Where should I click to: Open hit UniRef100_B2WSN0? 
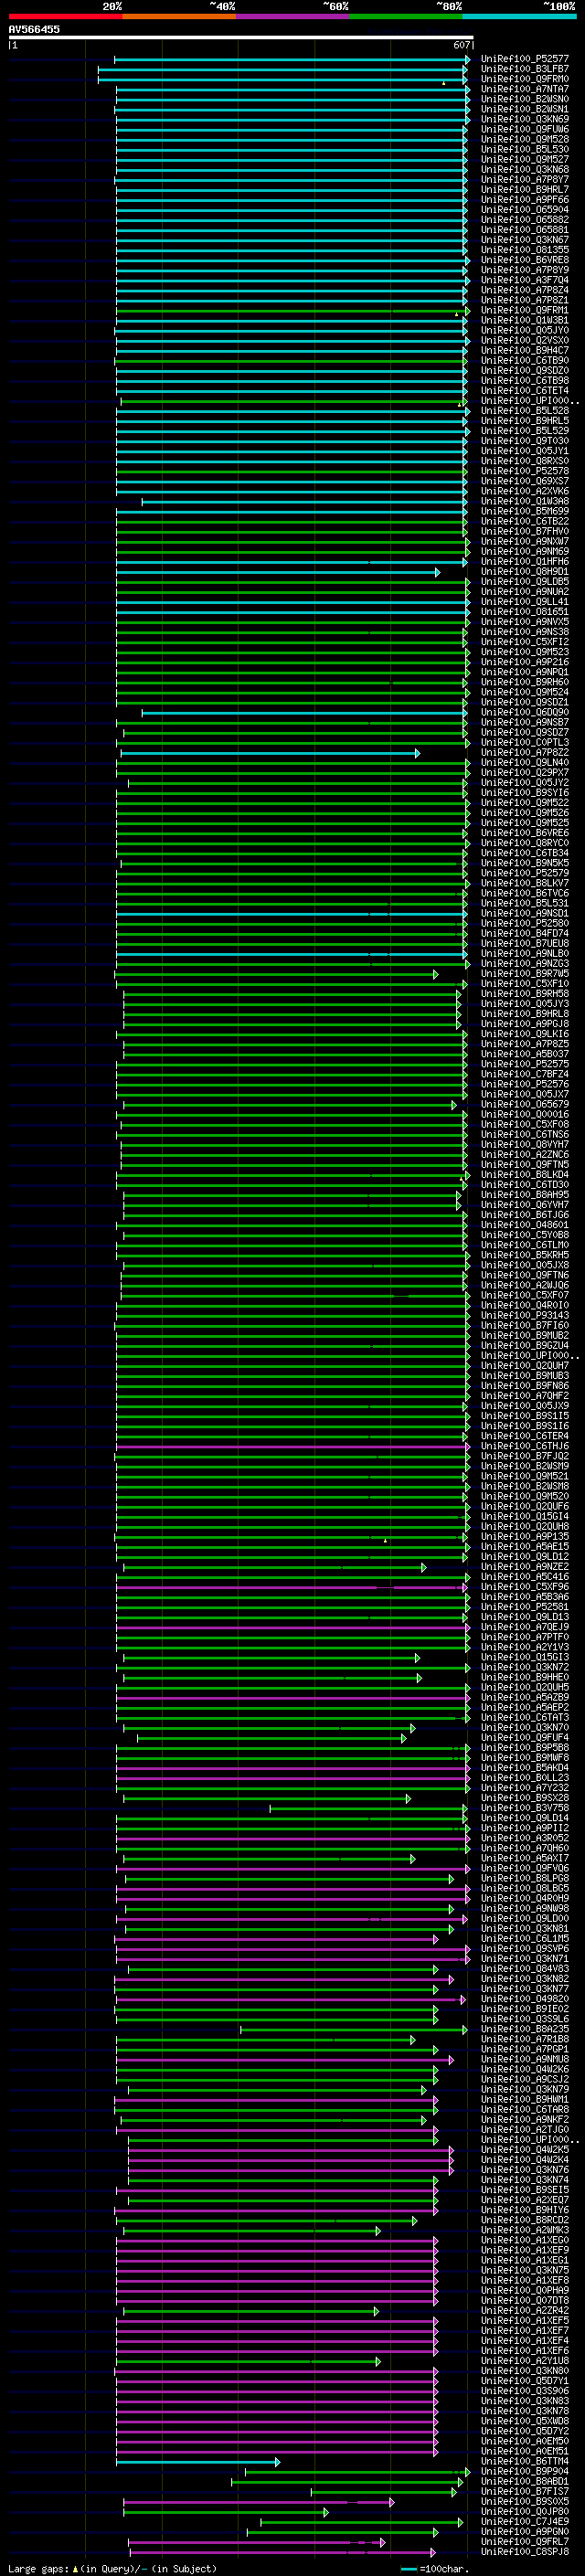[525, 99]
